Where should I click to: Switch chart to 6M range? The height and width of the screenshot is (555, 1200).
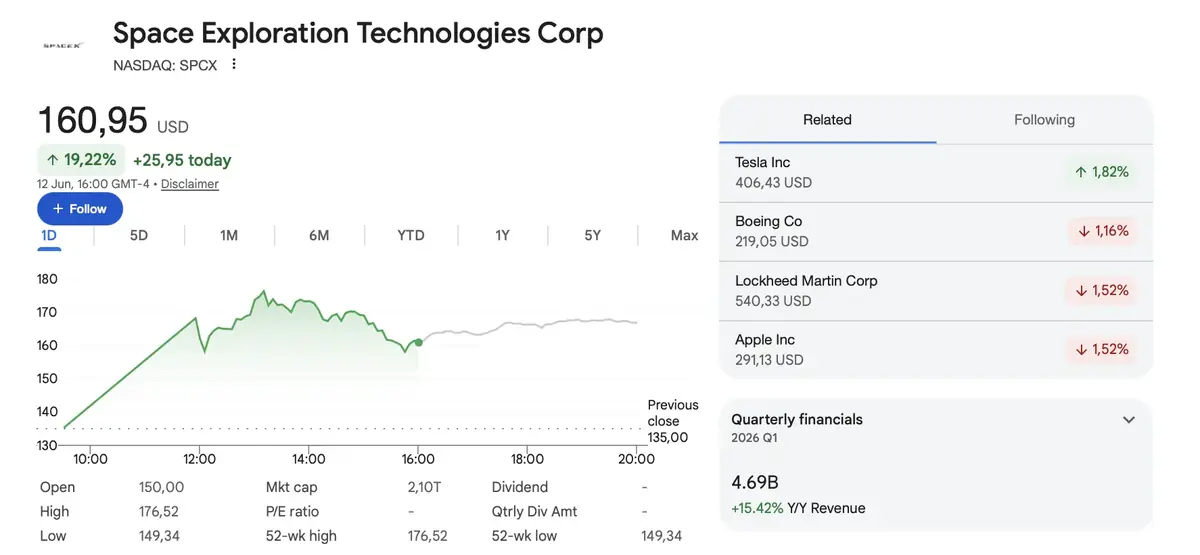pyautogui.click(x=319, y=236)
